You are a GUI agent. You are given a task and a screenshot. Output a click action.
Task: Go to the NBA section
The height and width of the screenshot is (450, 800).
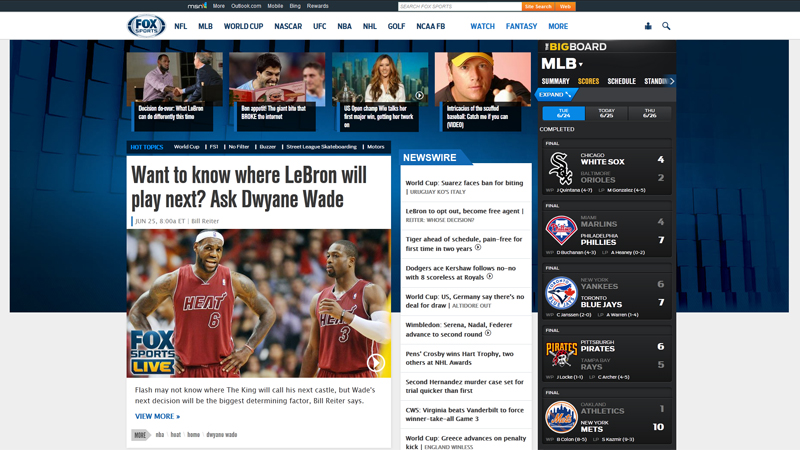344,26
